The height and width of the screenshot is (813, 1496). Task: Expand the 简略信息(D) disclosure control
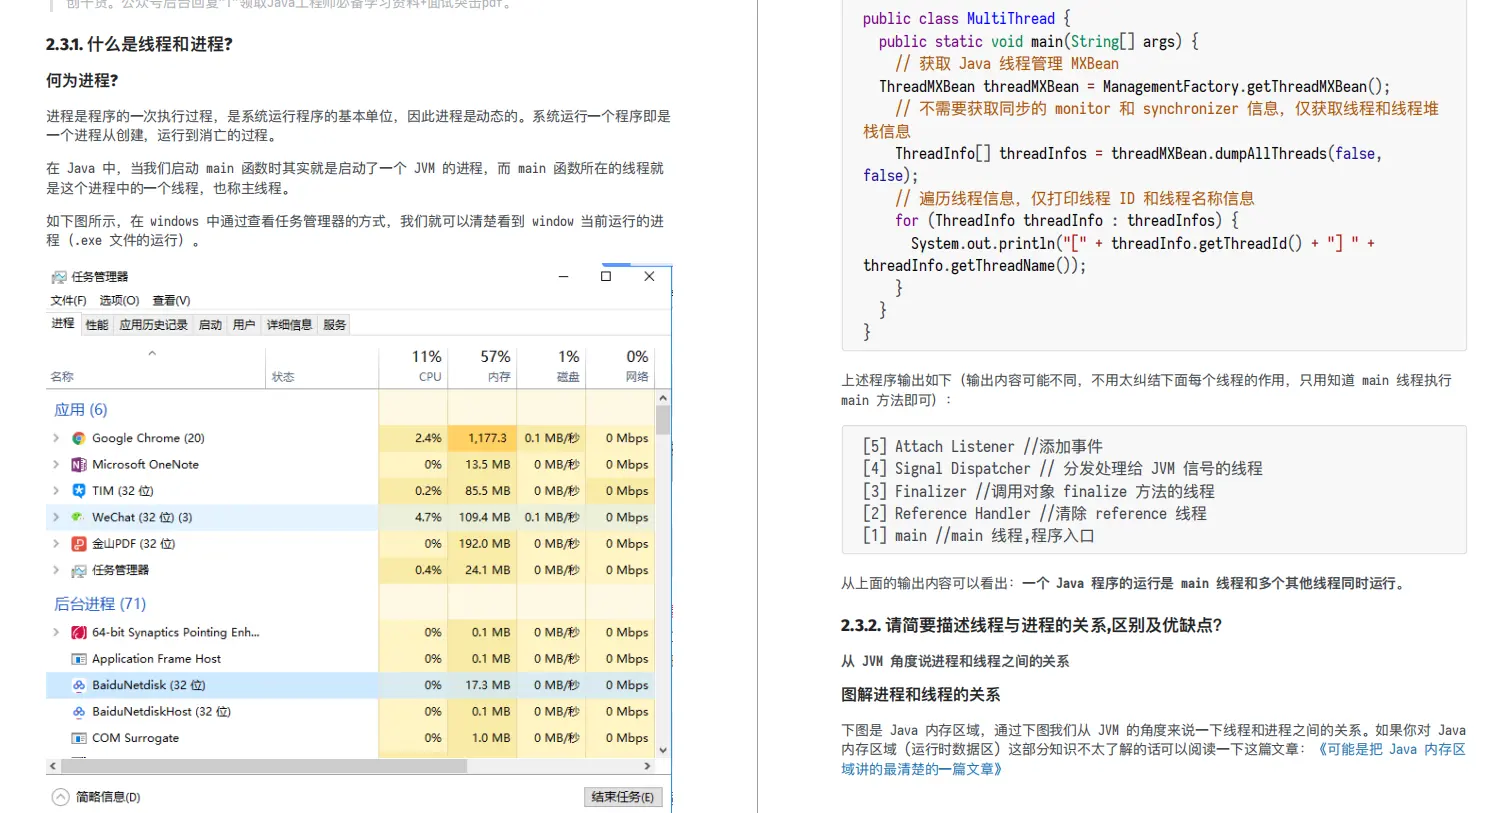point(62,797)
